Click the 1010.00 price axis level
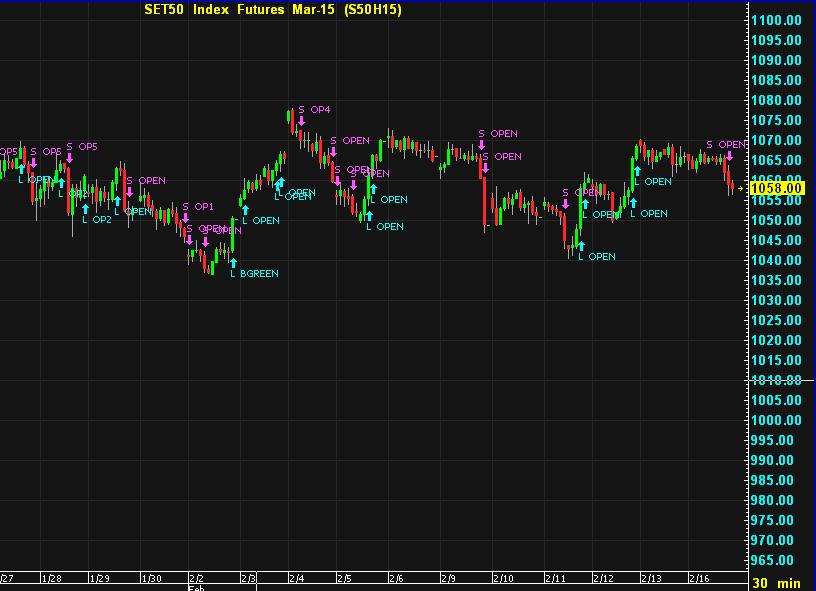The width and height of the screenshot is (816, 591). tap(777, 380)
